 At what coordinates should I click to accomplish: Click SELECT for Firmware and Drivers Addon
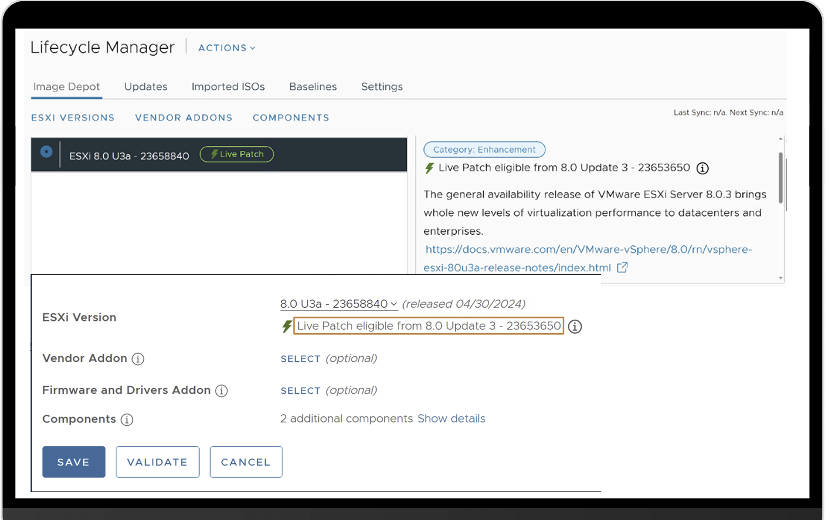click(300, 391)
